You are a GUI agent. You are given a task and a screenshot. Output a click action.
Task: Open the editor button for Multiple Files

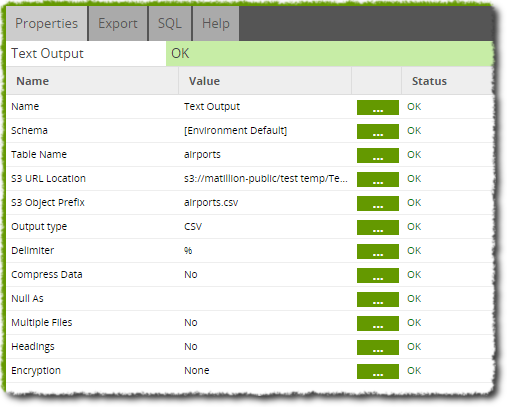[x=378, y=323]
